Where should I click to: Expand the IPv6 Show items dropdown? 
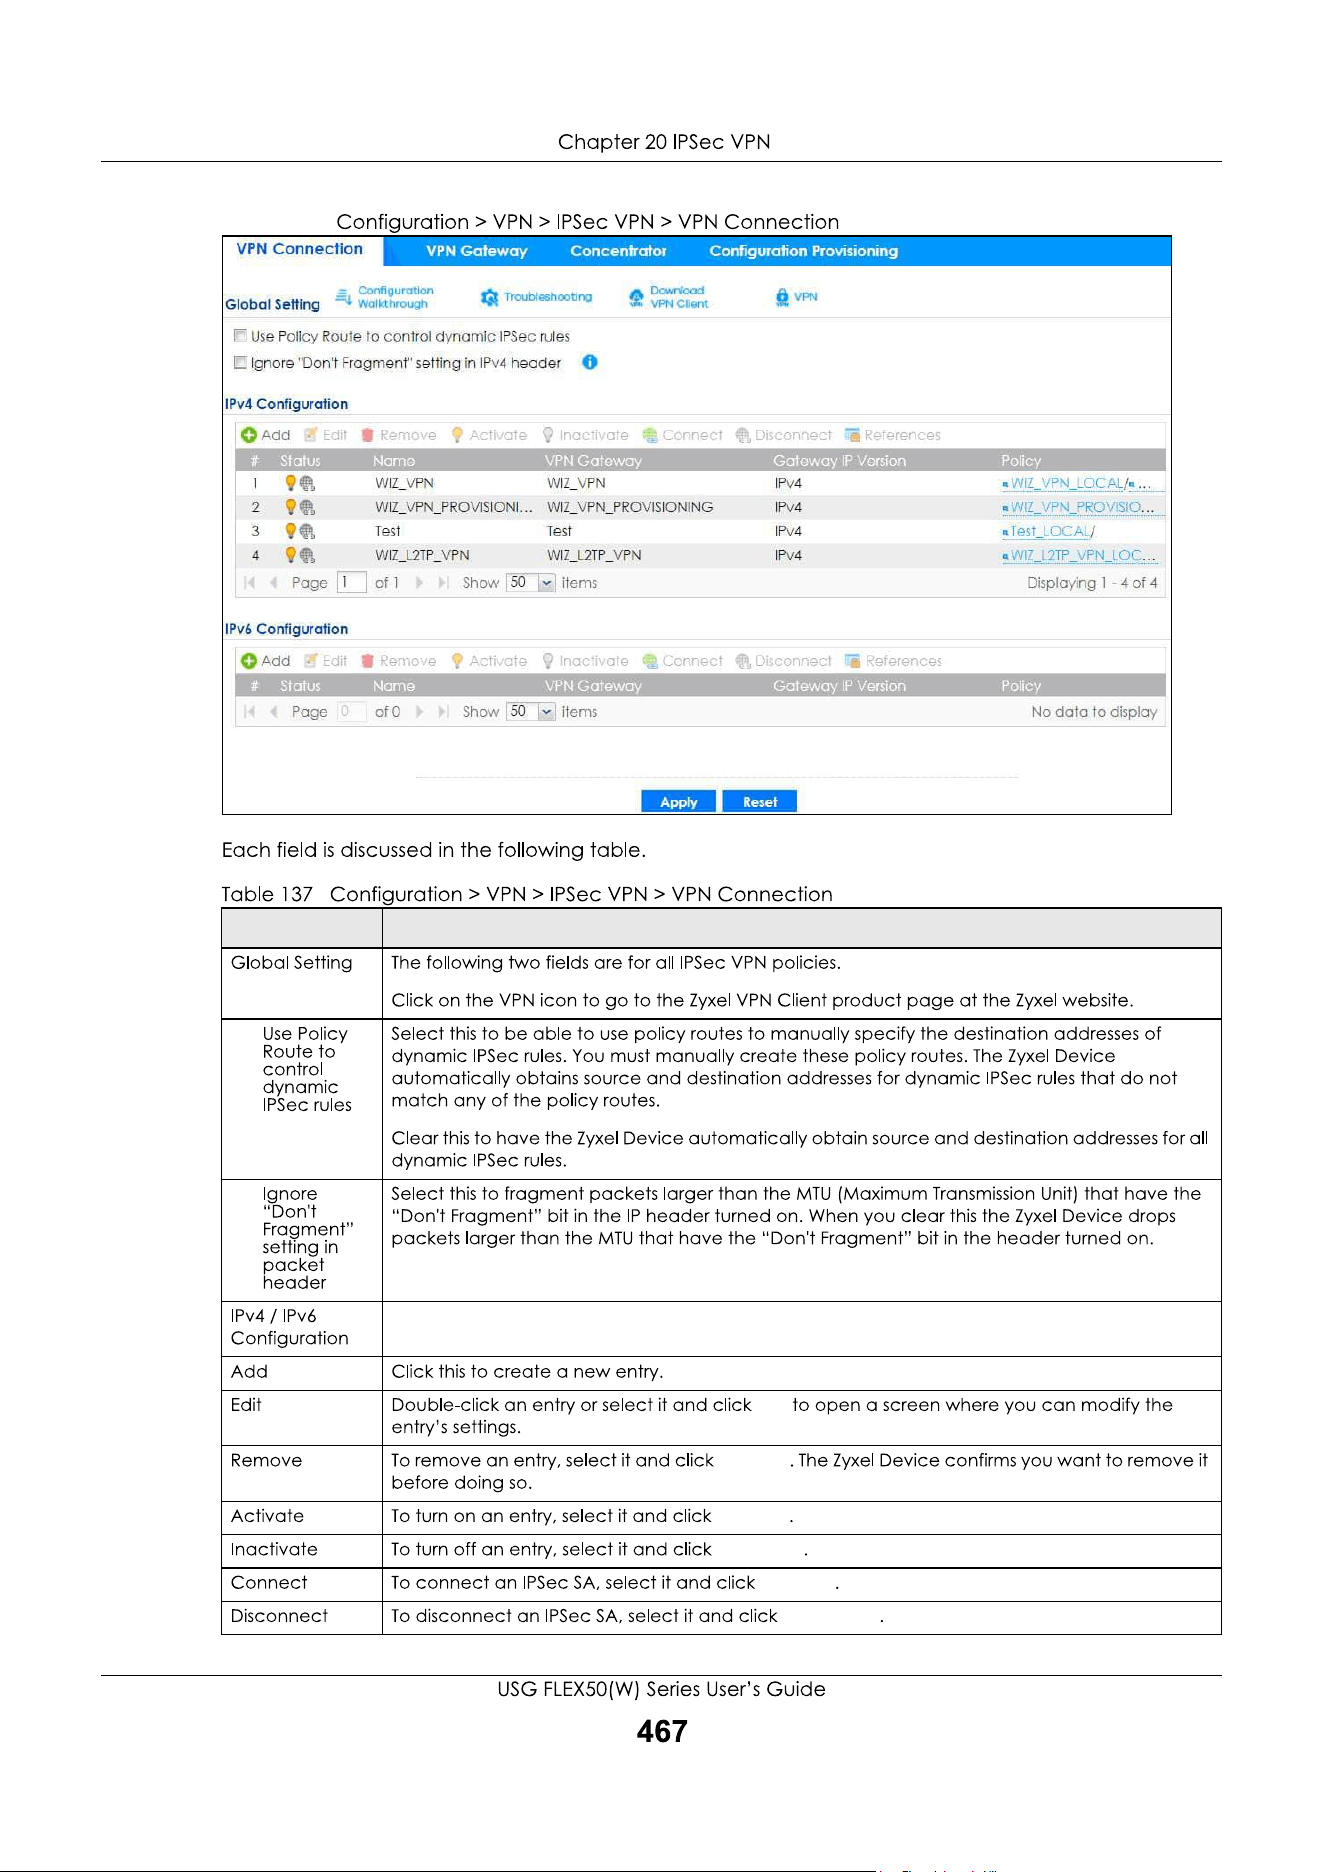tap(546, 712)
